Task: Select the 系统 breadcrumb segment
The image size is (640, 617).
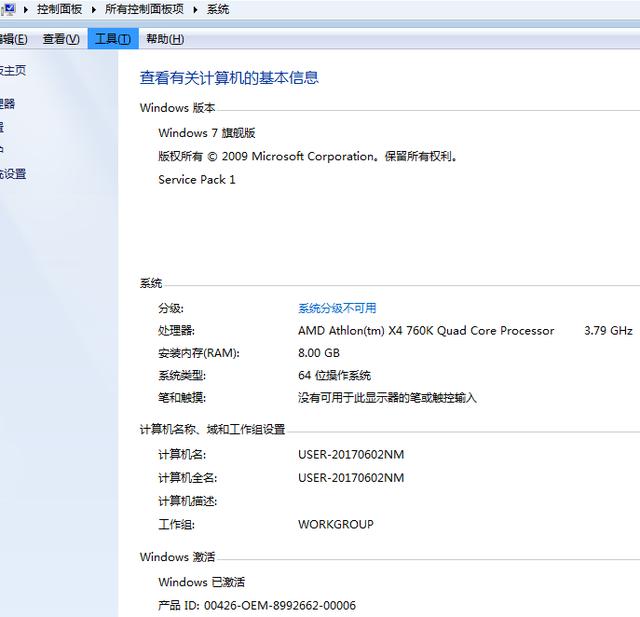Action: click(x=218, y=9)
